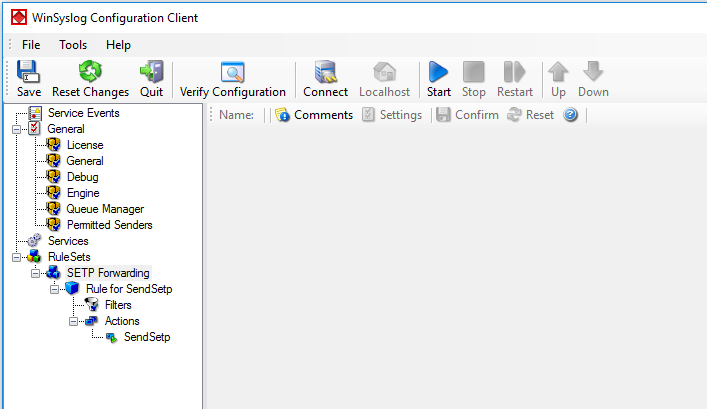The height and width of the screenshot is (409, 707).
Task: Collapse the RuleSets tree node
Action: [16, 257]
